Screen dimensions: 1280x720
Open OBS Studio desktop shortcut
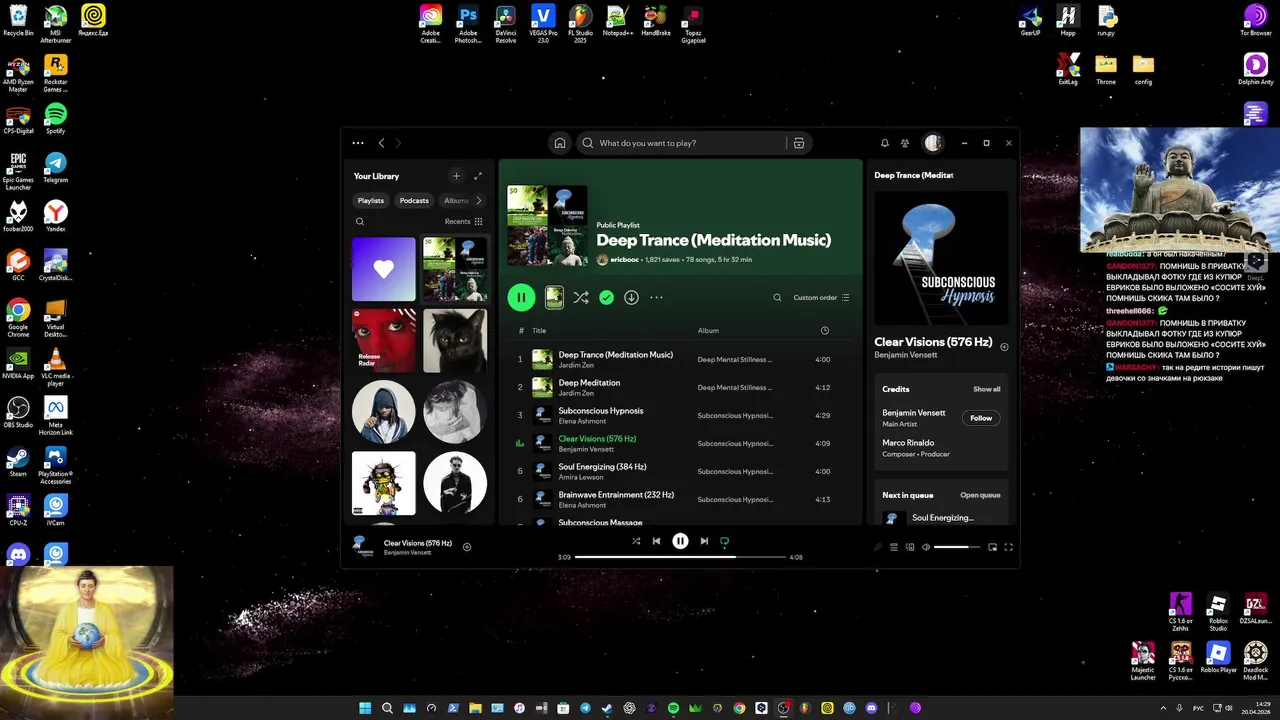pyautogui.click(x=18, y=412)
